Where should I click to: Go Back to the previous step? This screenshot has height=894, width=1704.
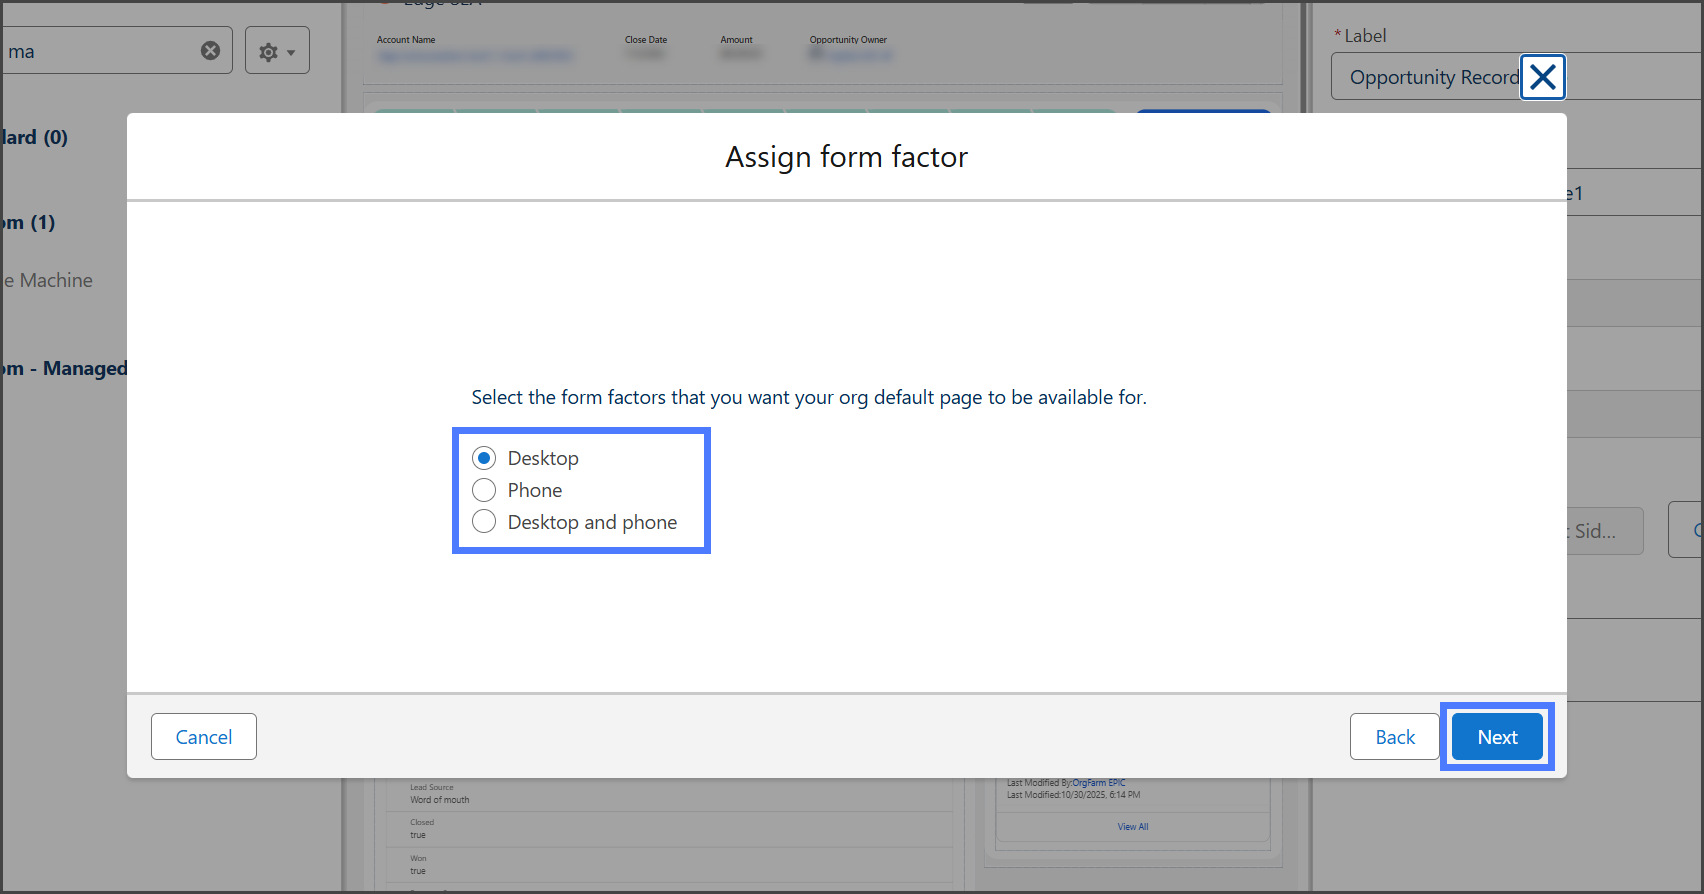pos(1394,737)
